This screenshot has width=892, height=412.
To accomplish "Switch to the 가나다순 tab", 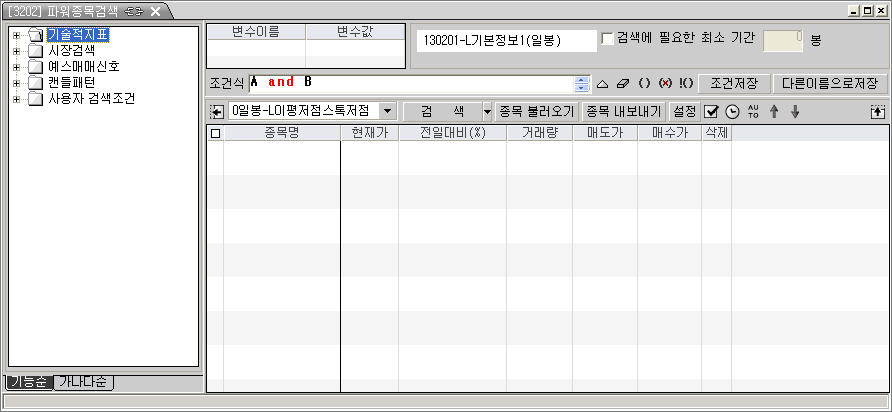I will (x=85, y=382).
